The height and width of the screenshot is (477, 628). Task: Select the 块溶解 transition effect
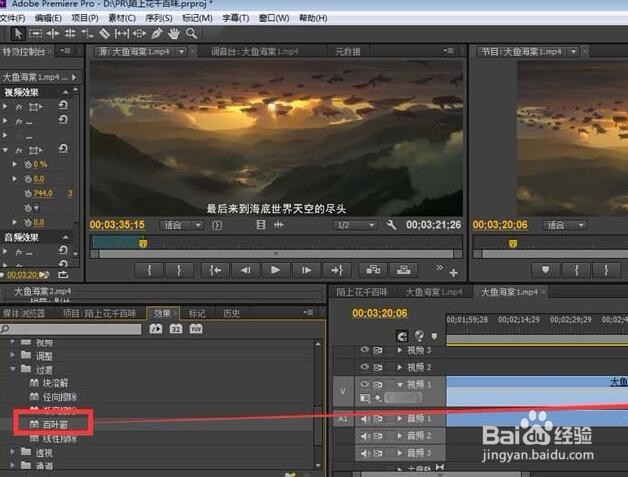[55, 383]
